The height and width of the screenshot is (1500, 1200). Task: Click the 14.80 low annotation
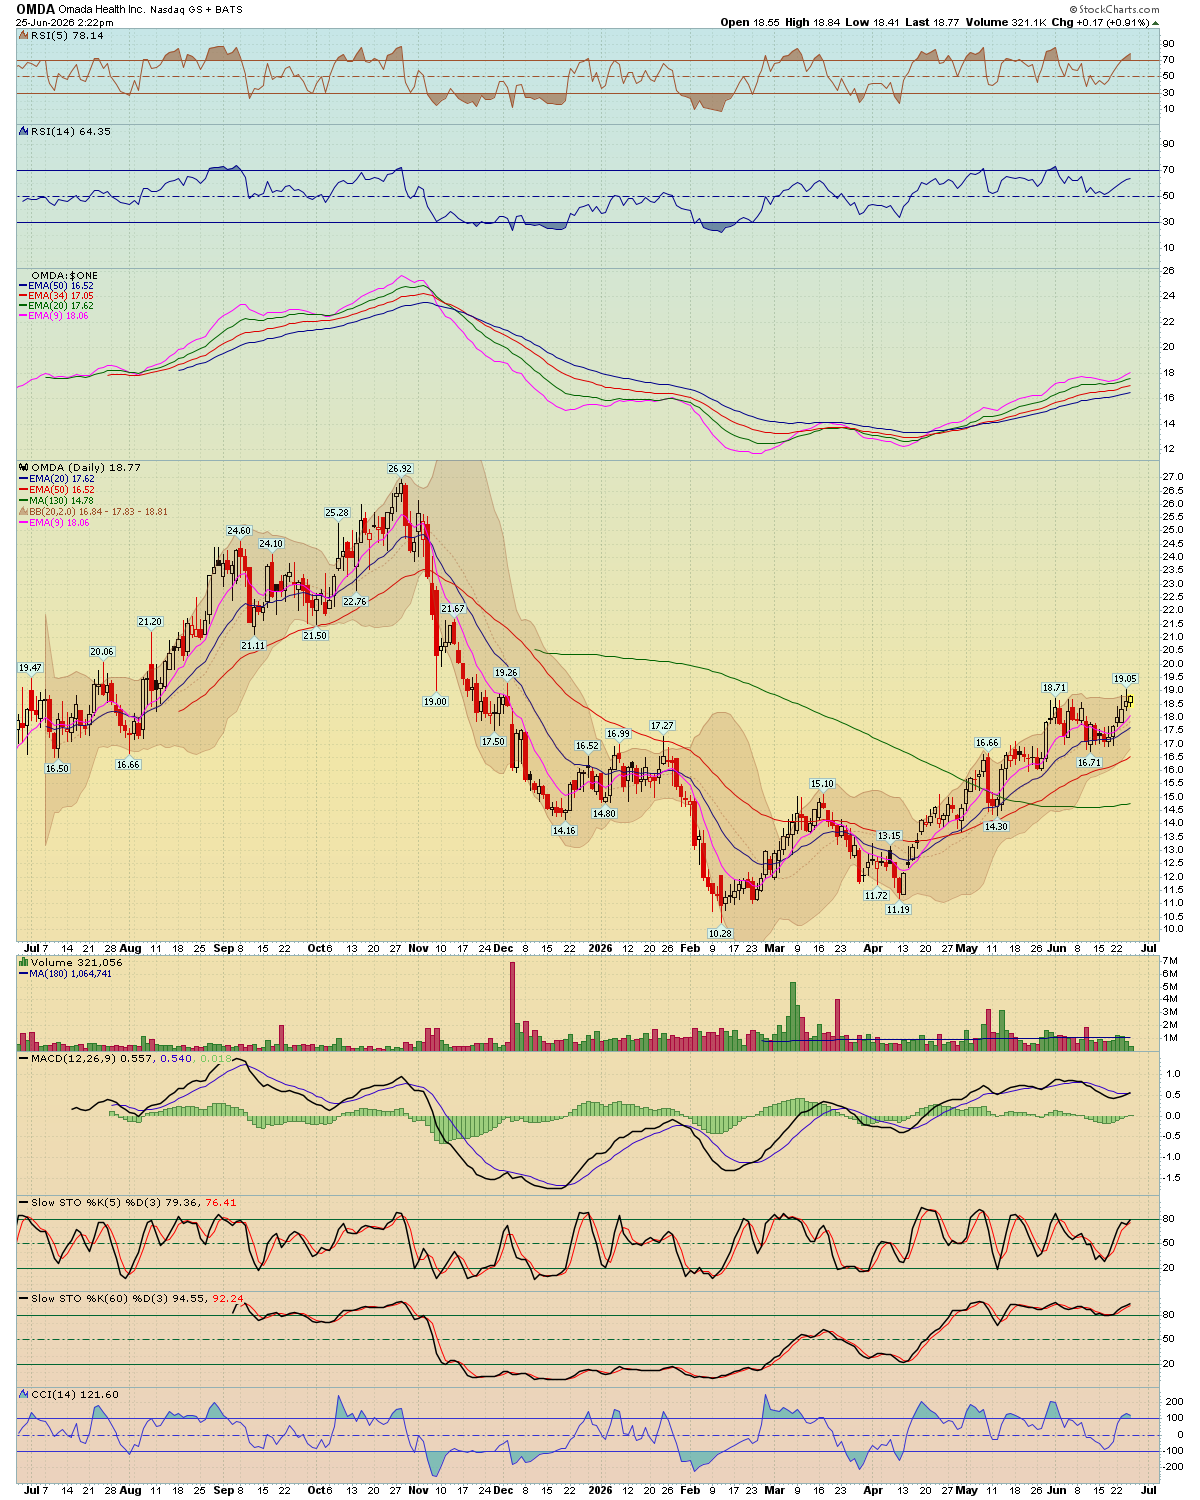[604, 813]
